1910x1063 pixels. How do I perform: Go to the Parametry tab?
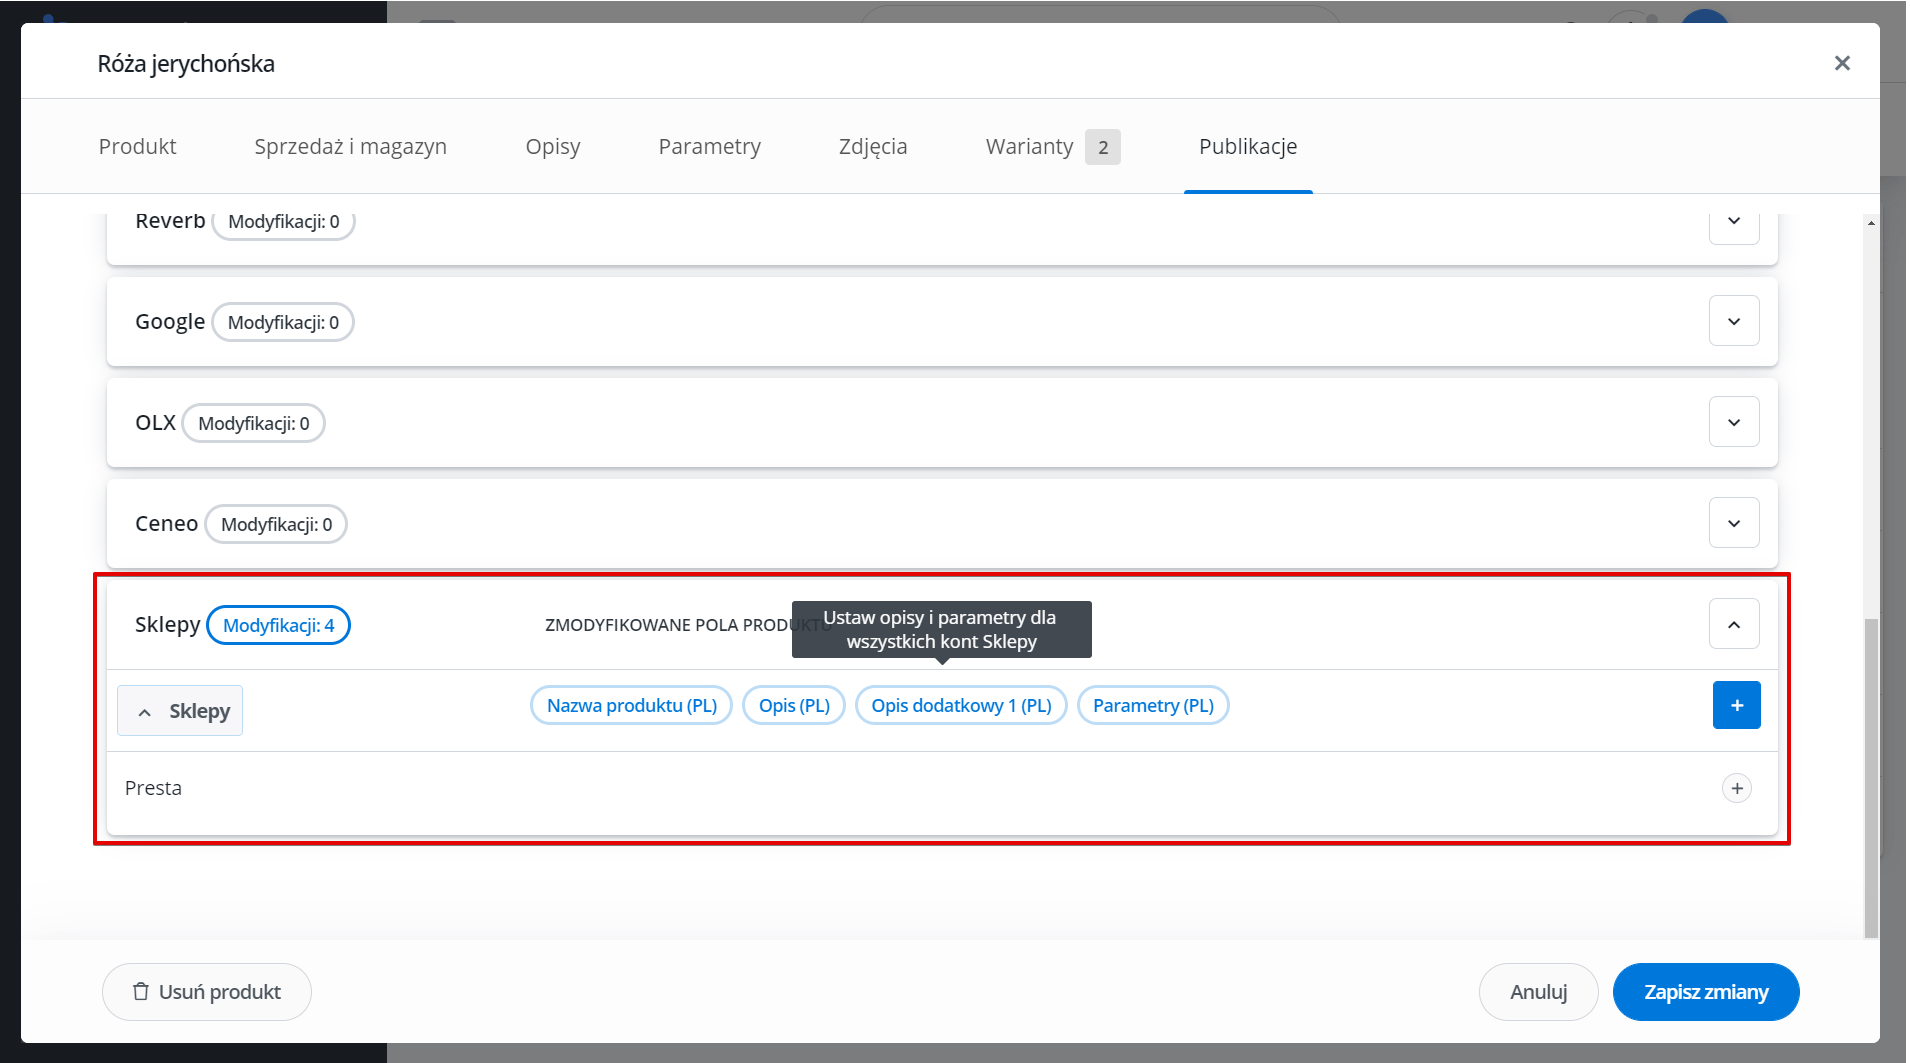(x=709, y=146)
